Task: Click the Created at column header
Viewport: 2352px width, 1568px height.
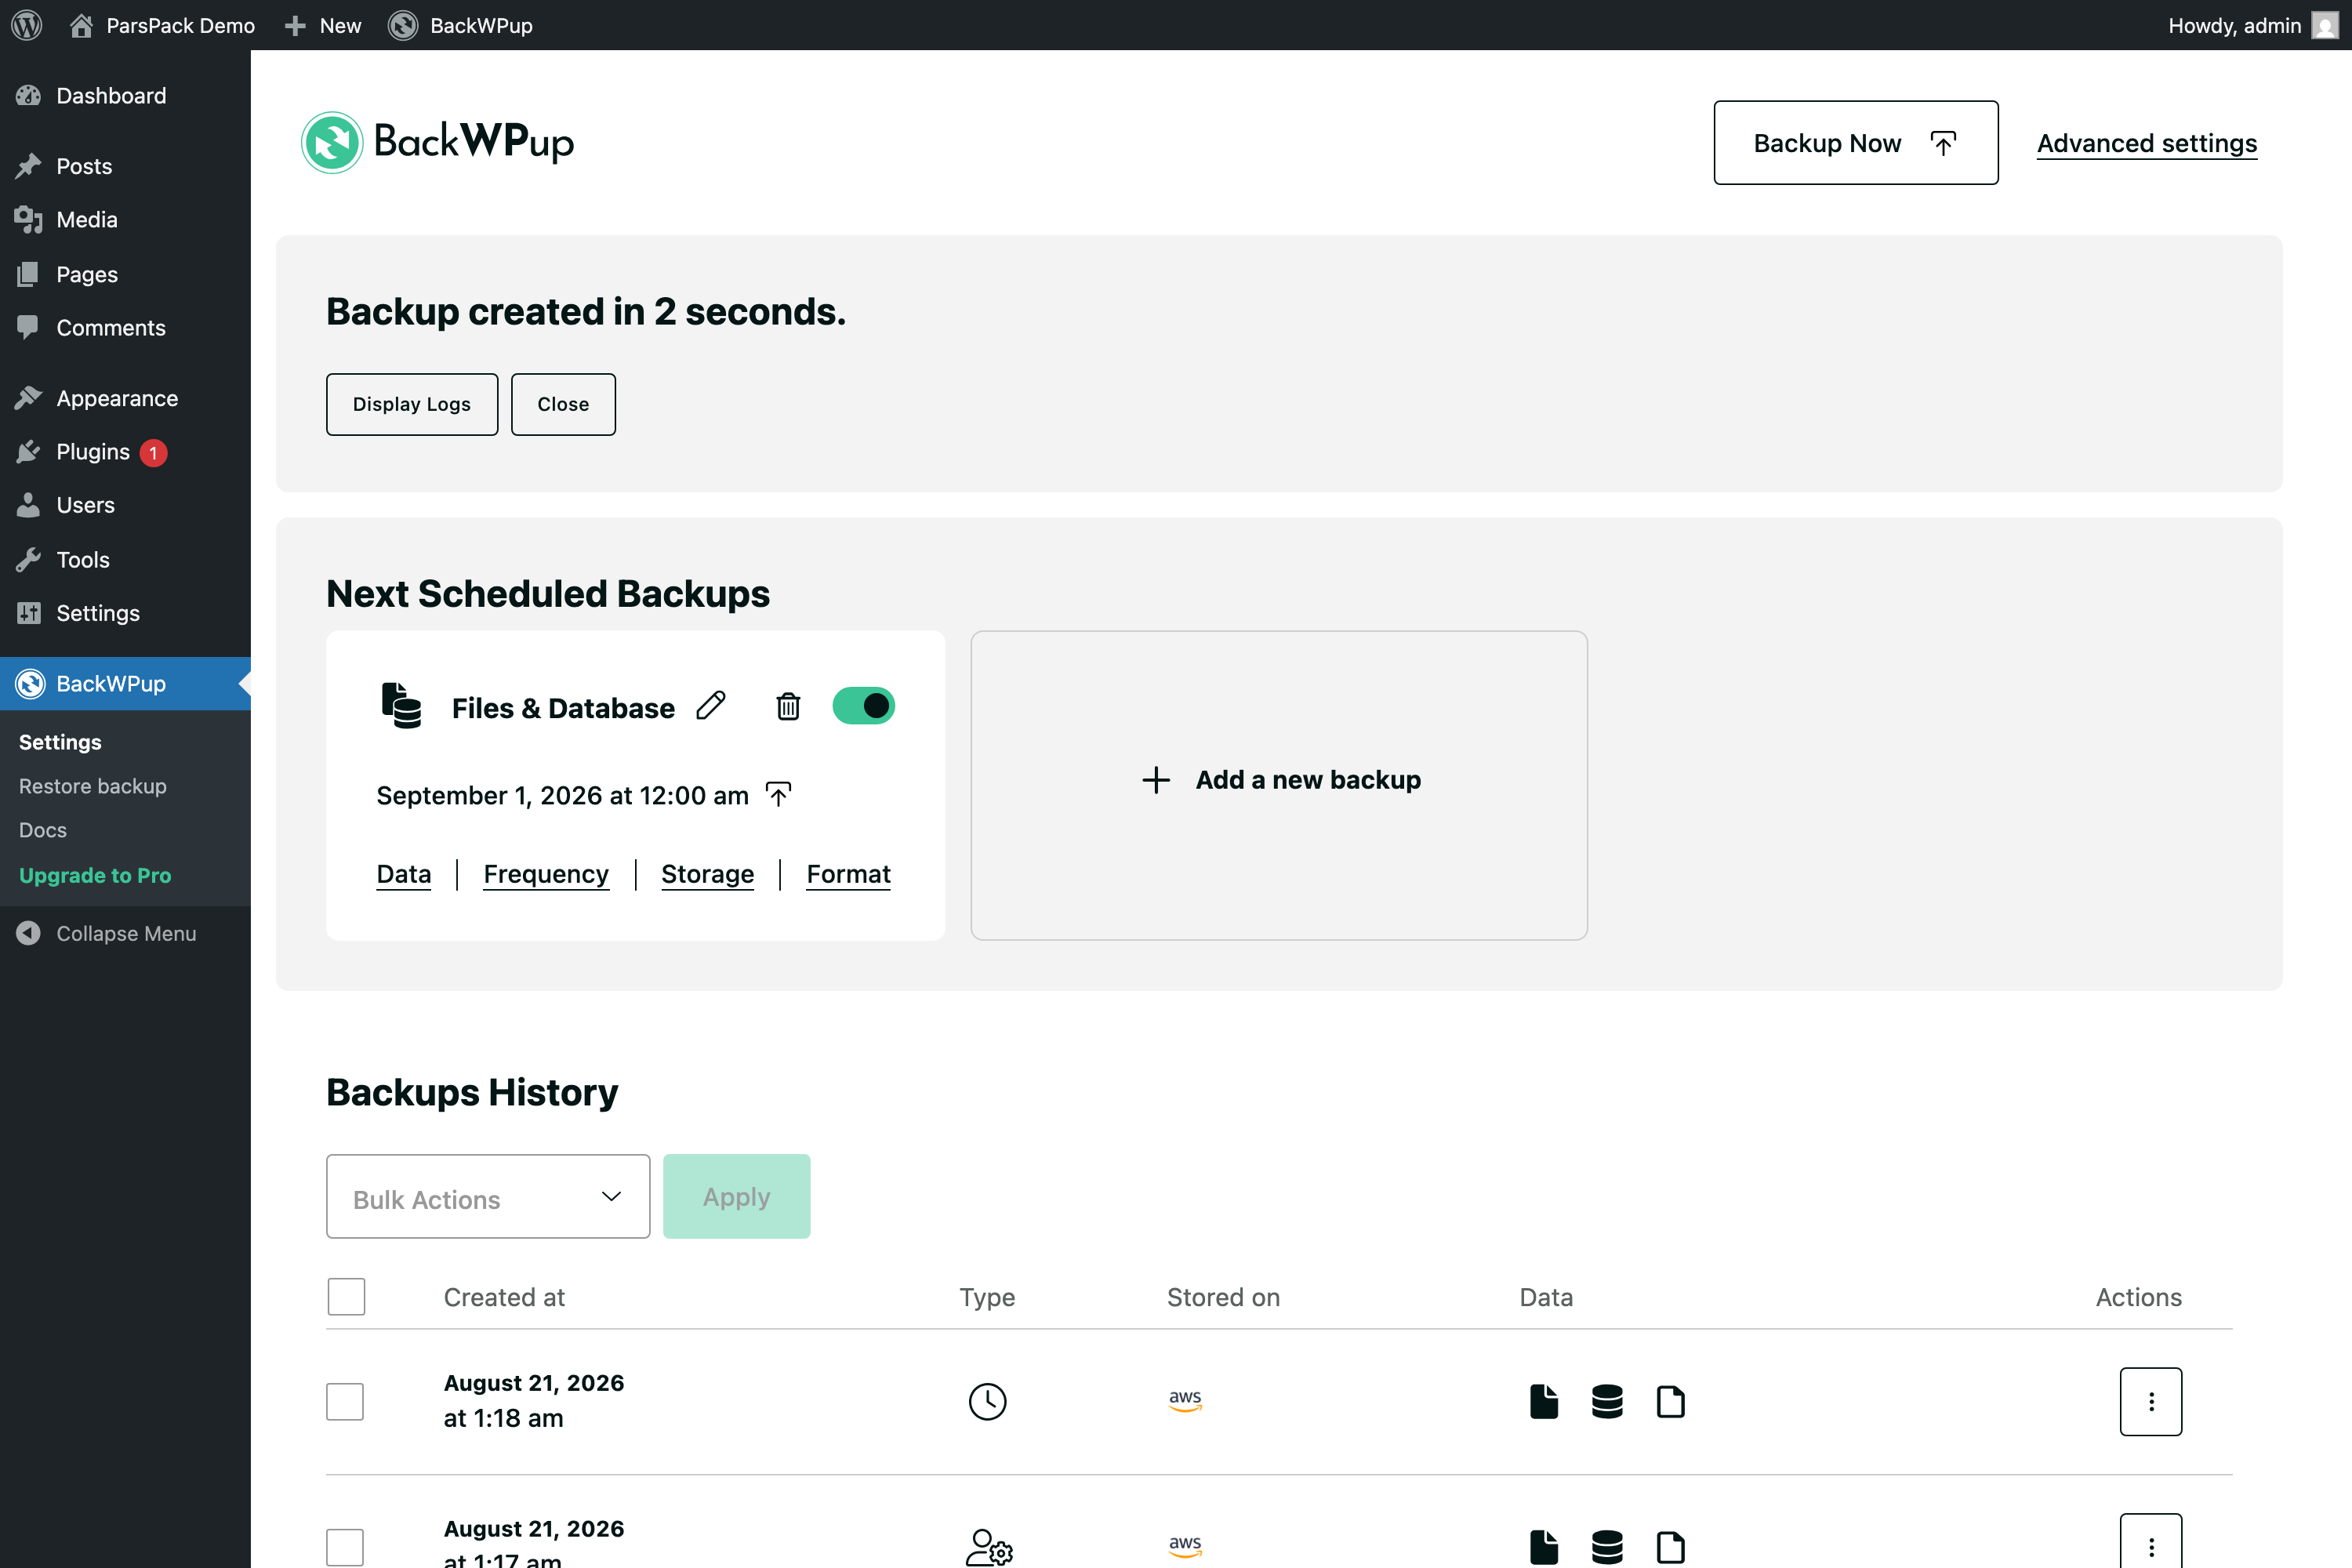Action: pos(504,1297)
